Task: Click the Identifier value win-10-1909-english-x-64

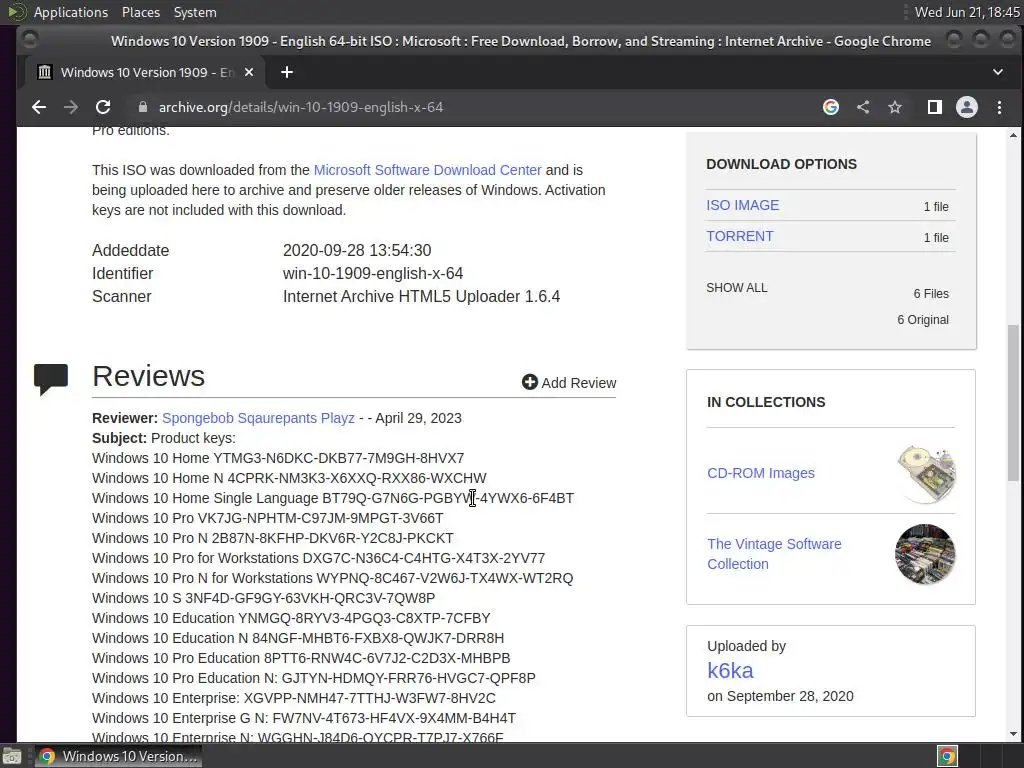Action: pos(373,274)
